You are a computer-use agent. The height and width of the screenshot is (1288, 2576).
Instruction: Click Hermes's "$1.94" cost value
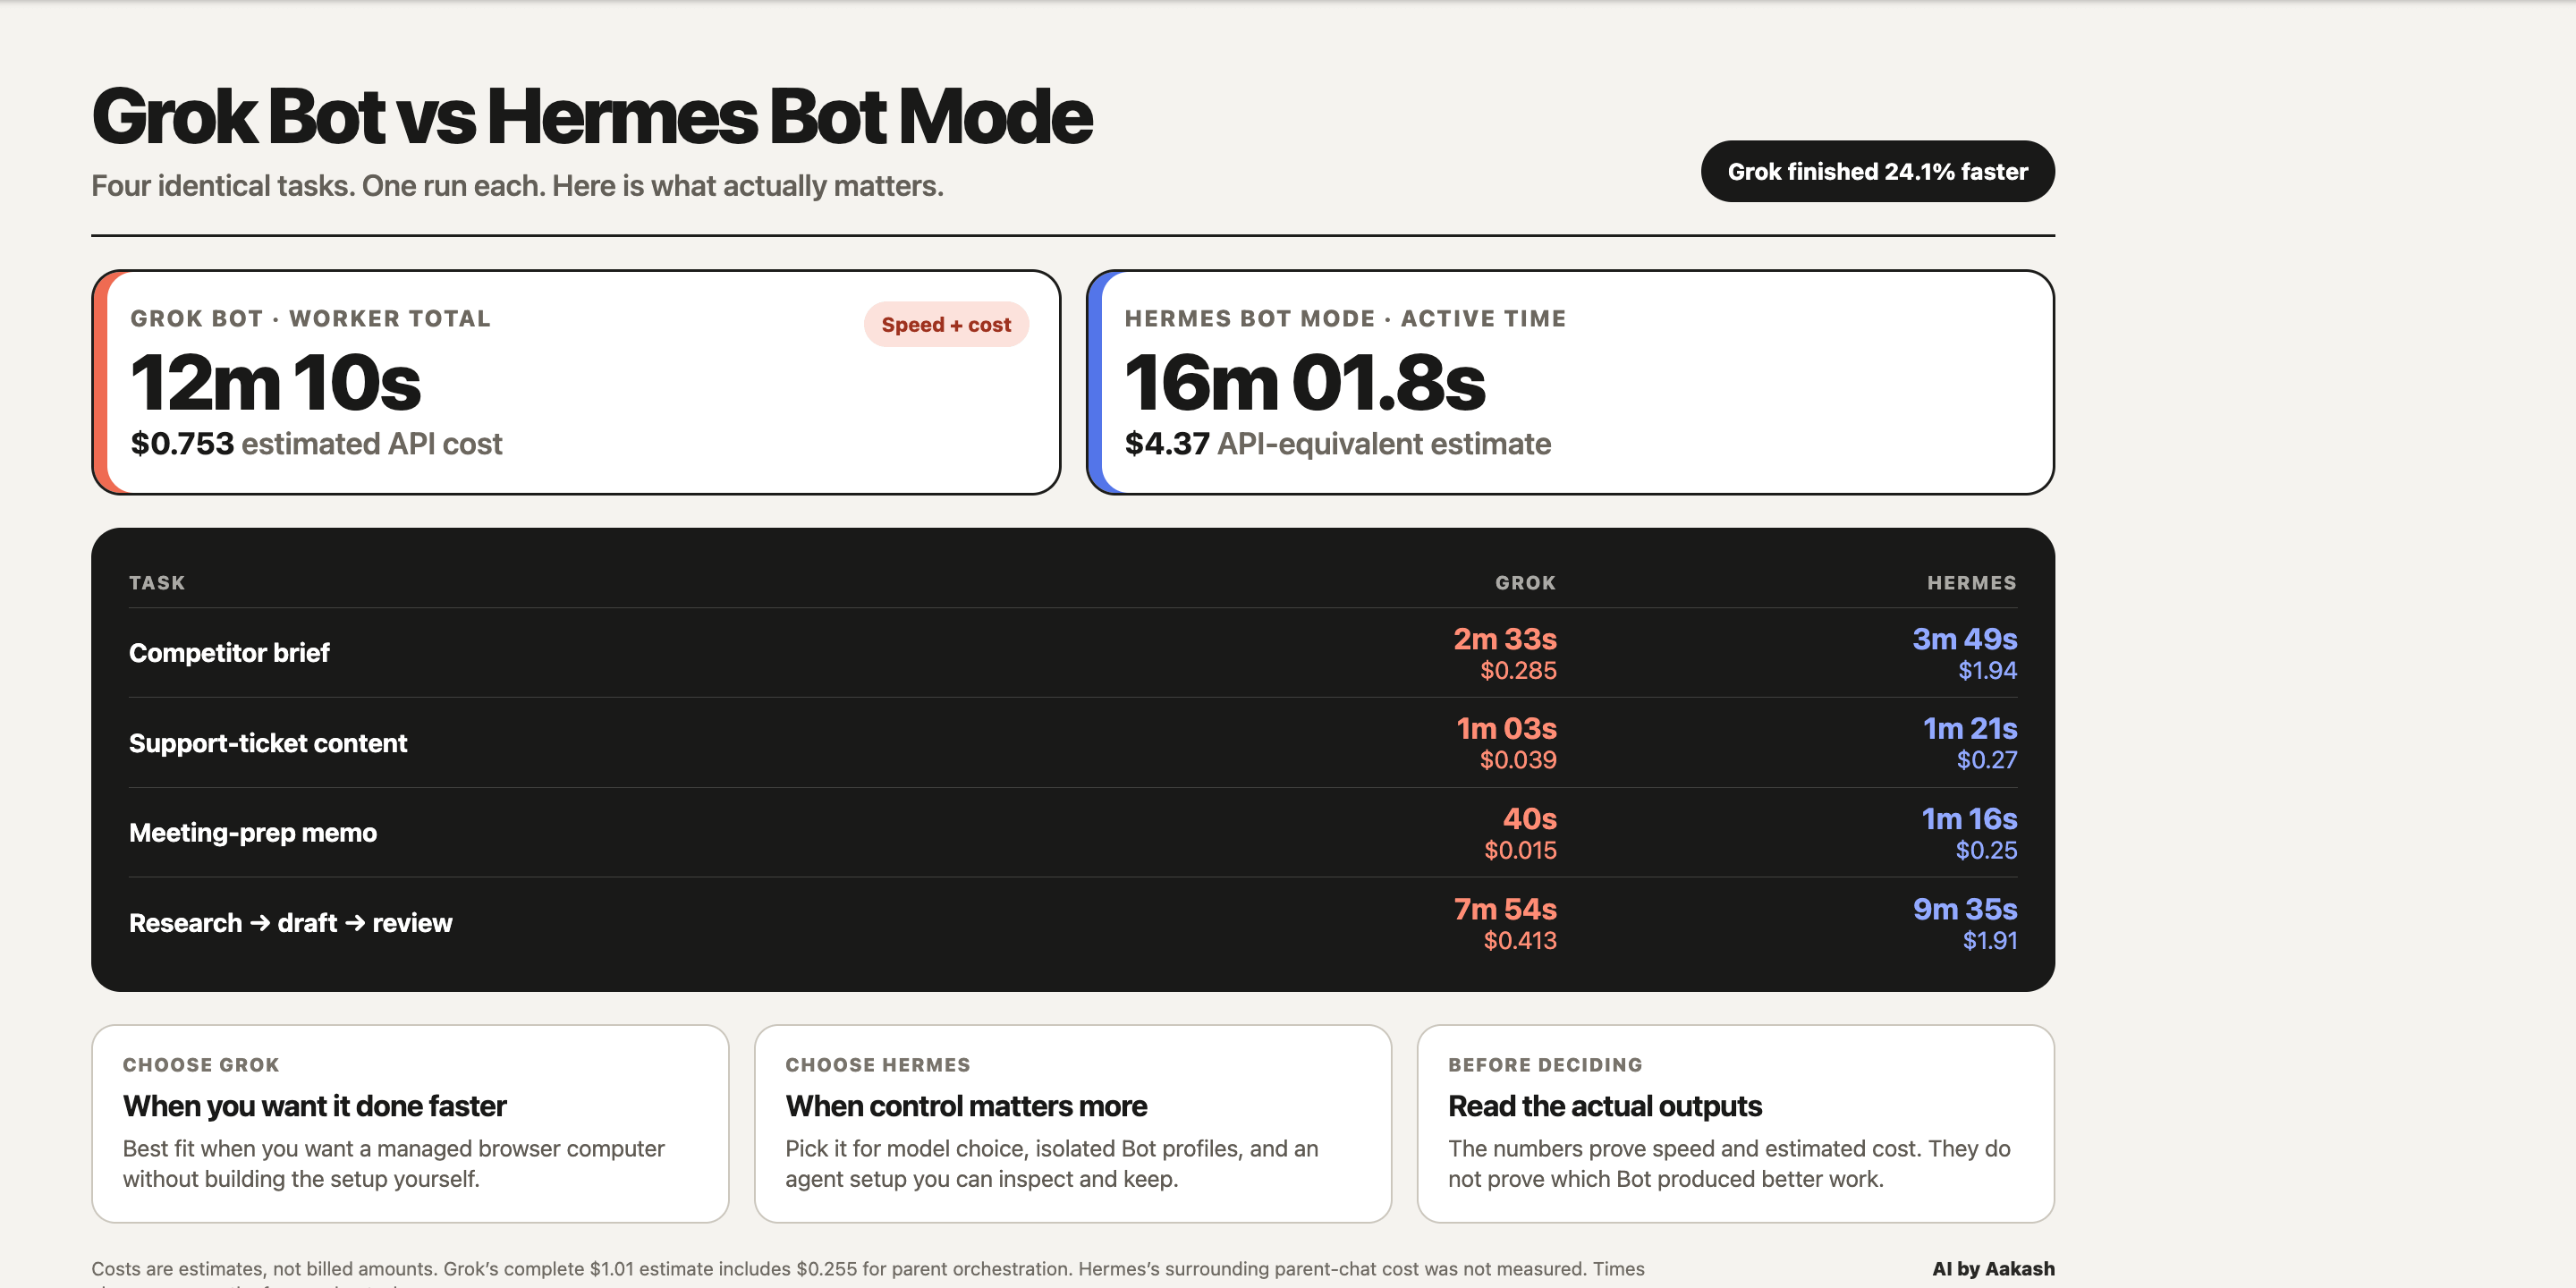(x=1987, y=670)
